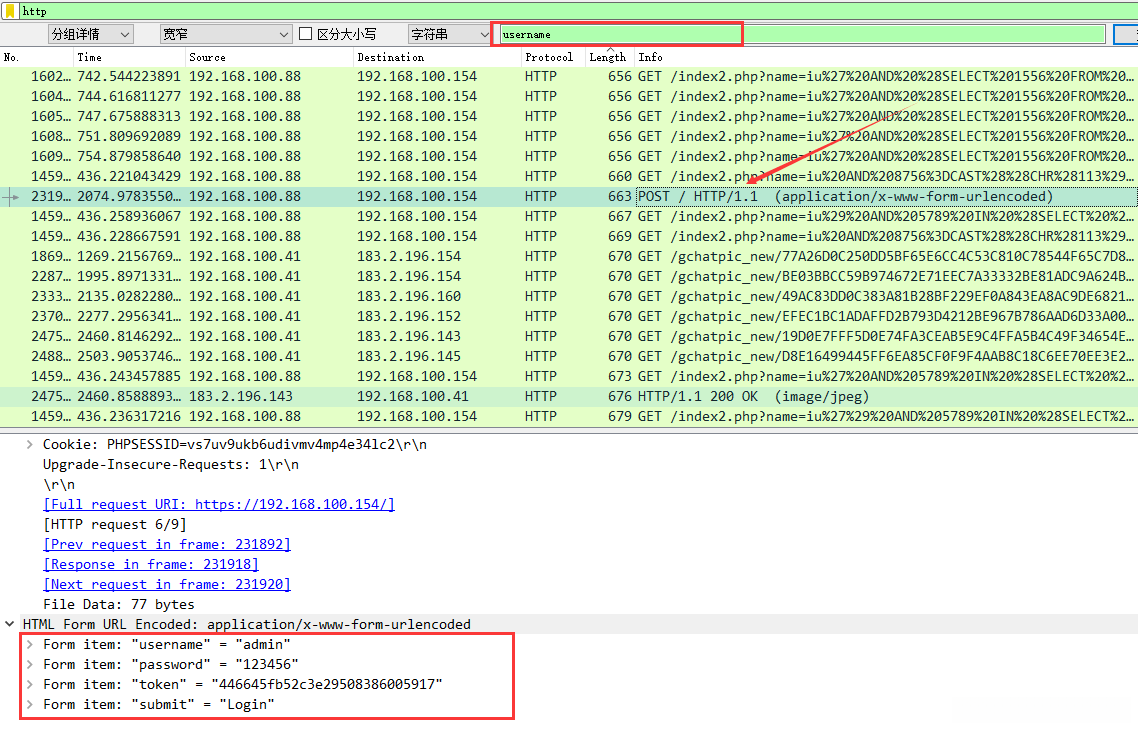This screenshot has height=729, width=1138.
Task: Toggle the 区分大小写 checkbox
Action: click(x=306, y=34)
